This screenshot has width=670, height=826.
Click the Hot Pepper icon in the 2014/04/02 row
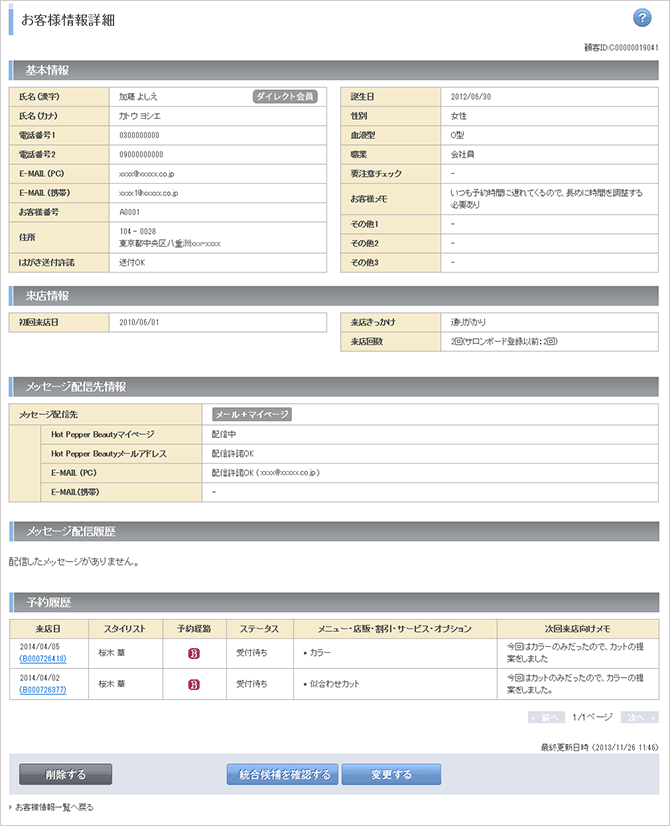pyautogui.click(x=195, y=684)
